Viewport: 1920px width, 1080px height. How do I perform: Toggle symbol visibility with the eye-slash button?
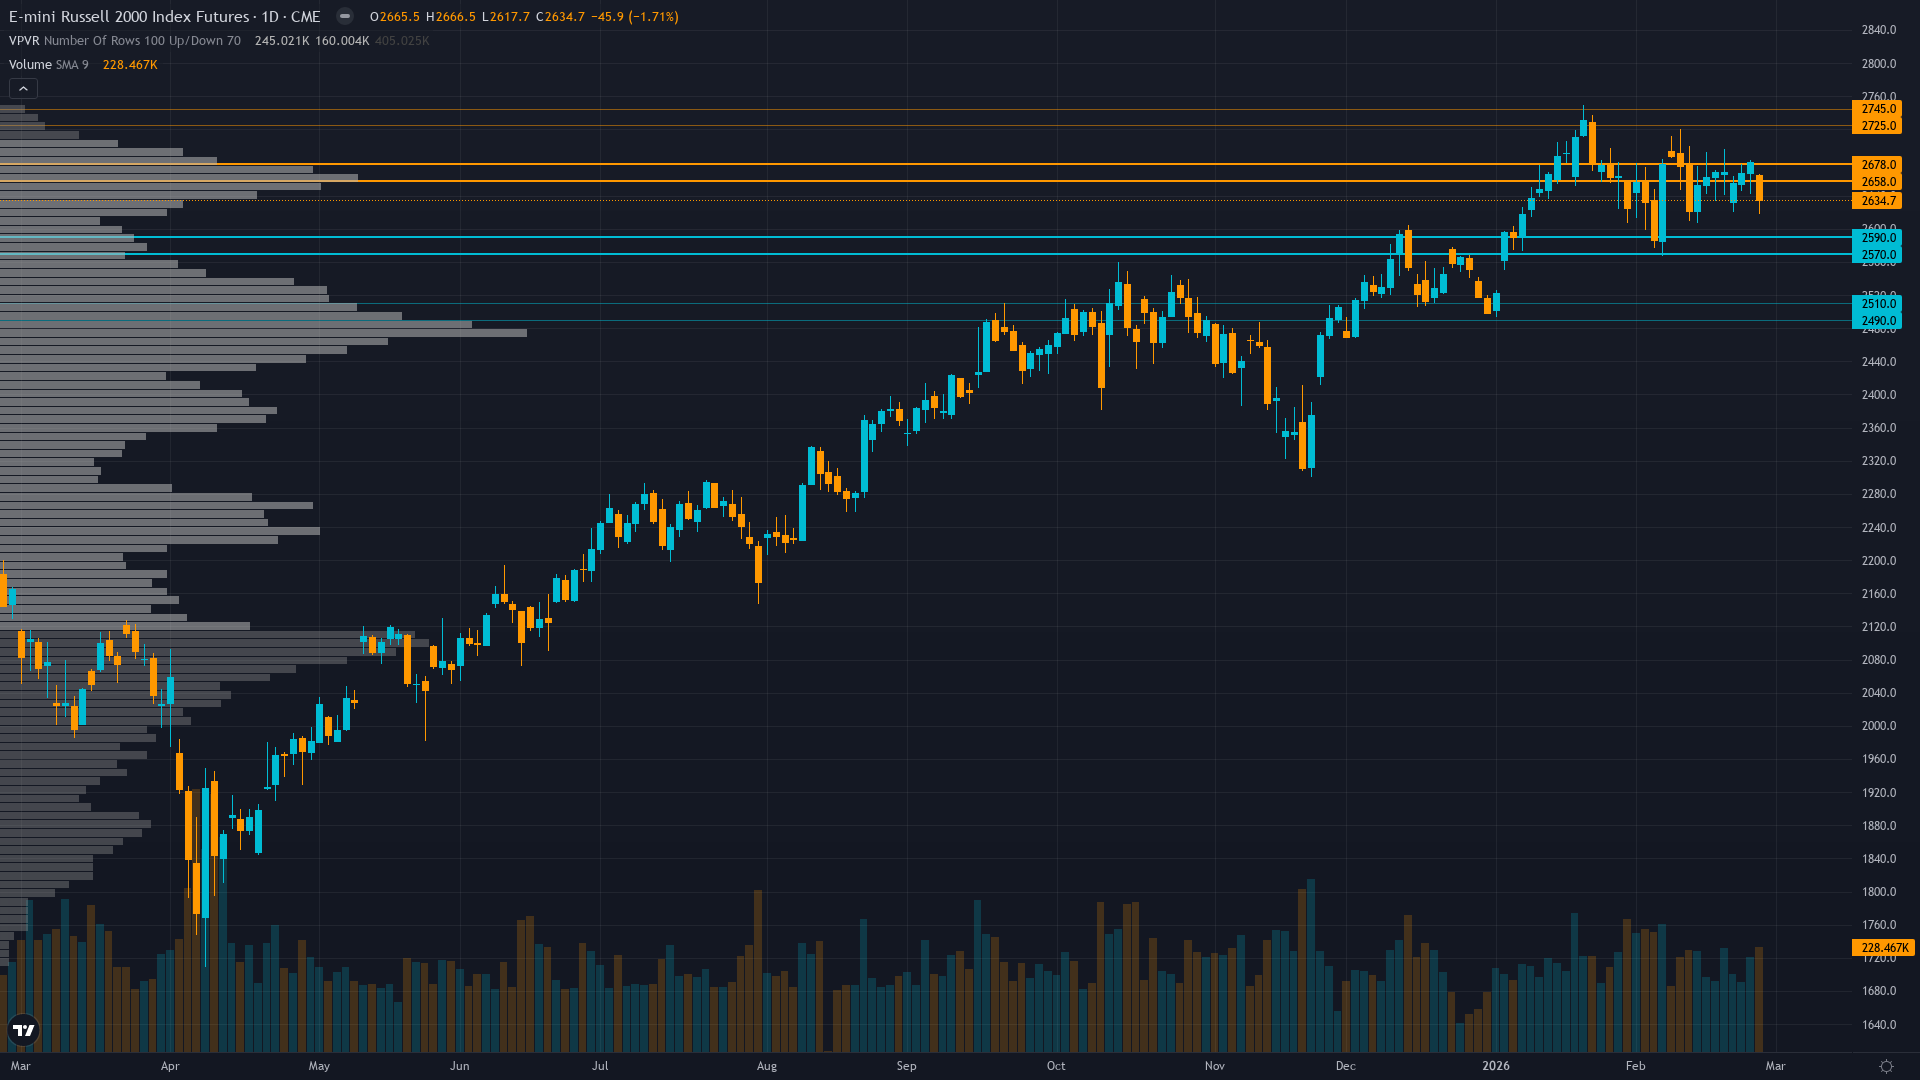[x=344, y=16]
